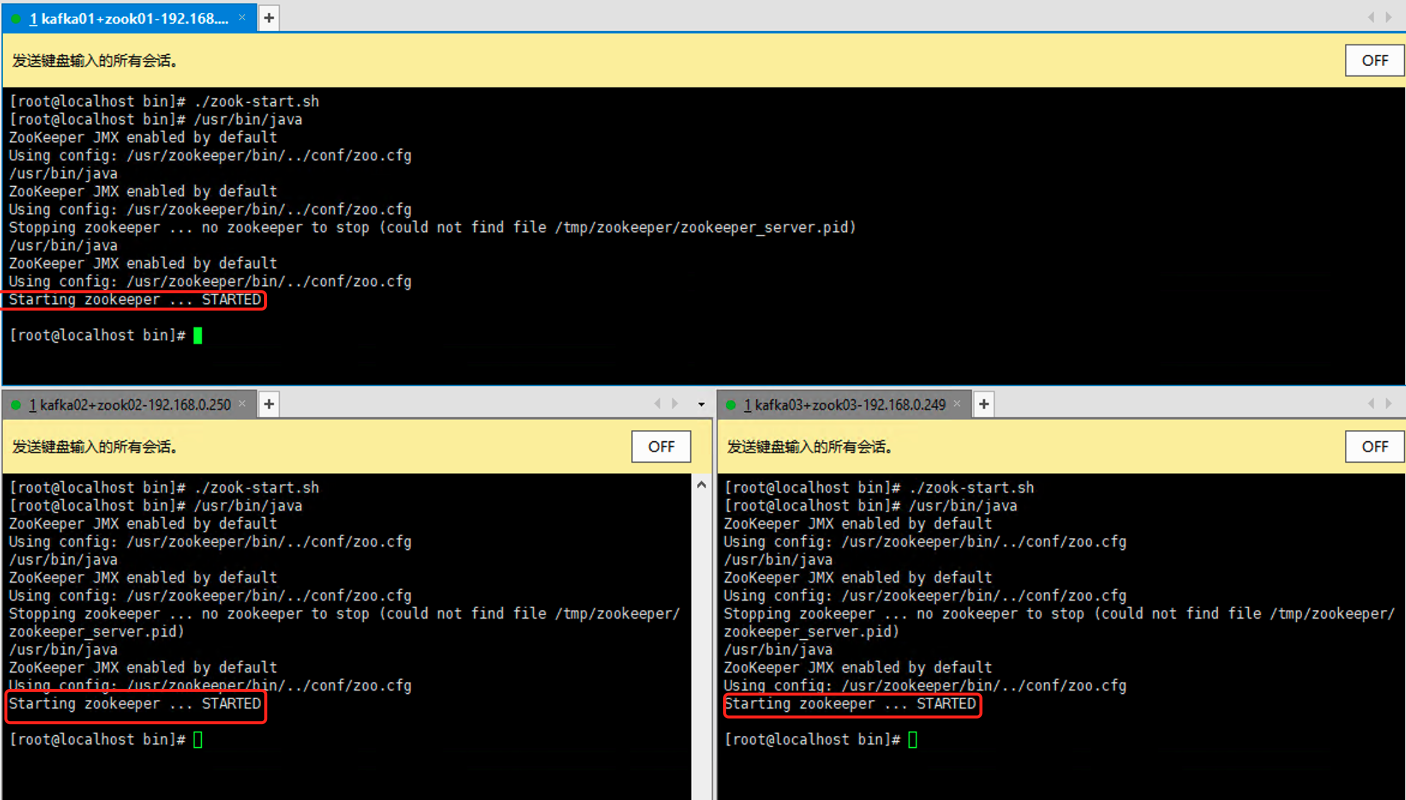Click '[root@localhost bin]# /usr/bin/java' in kafka02 terminal
The width and height of the screenshot is (1406, 800).
[x=155, y=506]
